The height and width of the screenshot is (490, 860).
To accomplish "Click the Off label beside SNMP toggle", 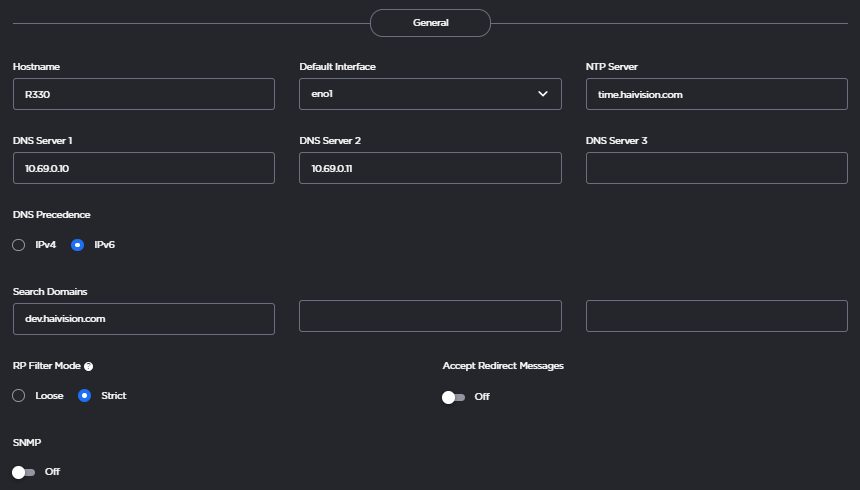I will click(52, 472).
